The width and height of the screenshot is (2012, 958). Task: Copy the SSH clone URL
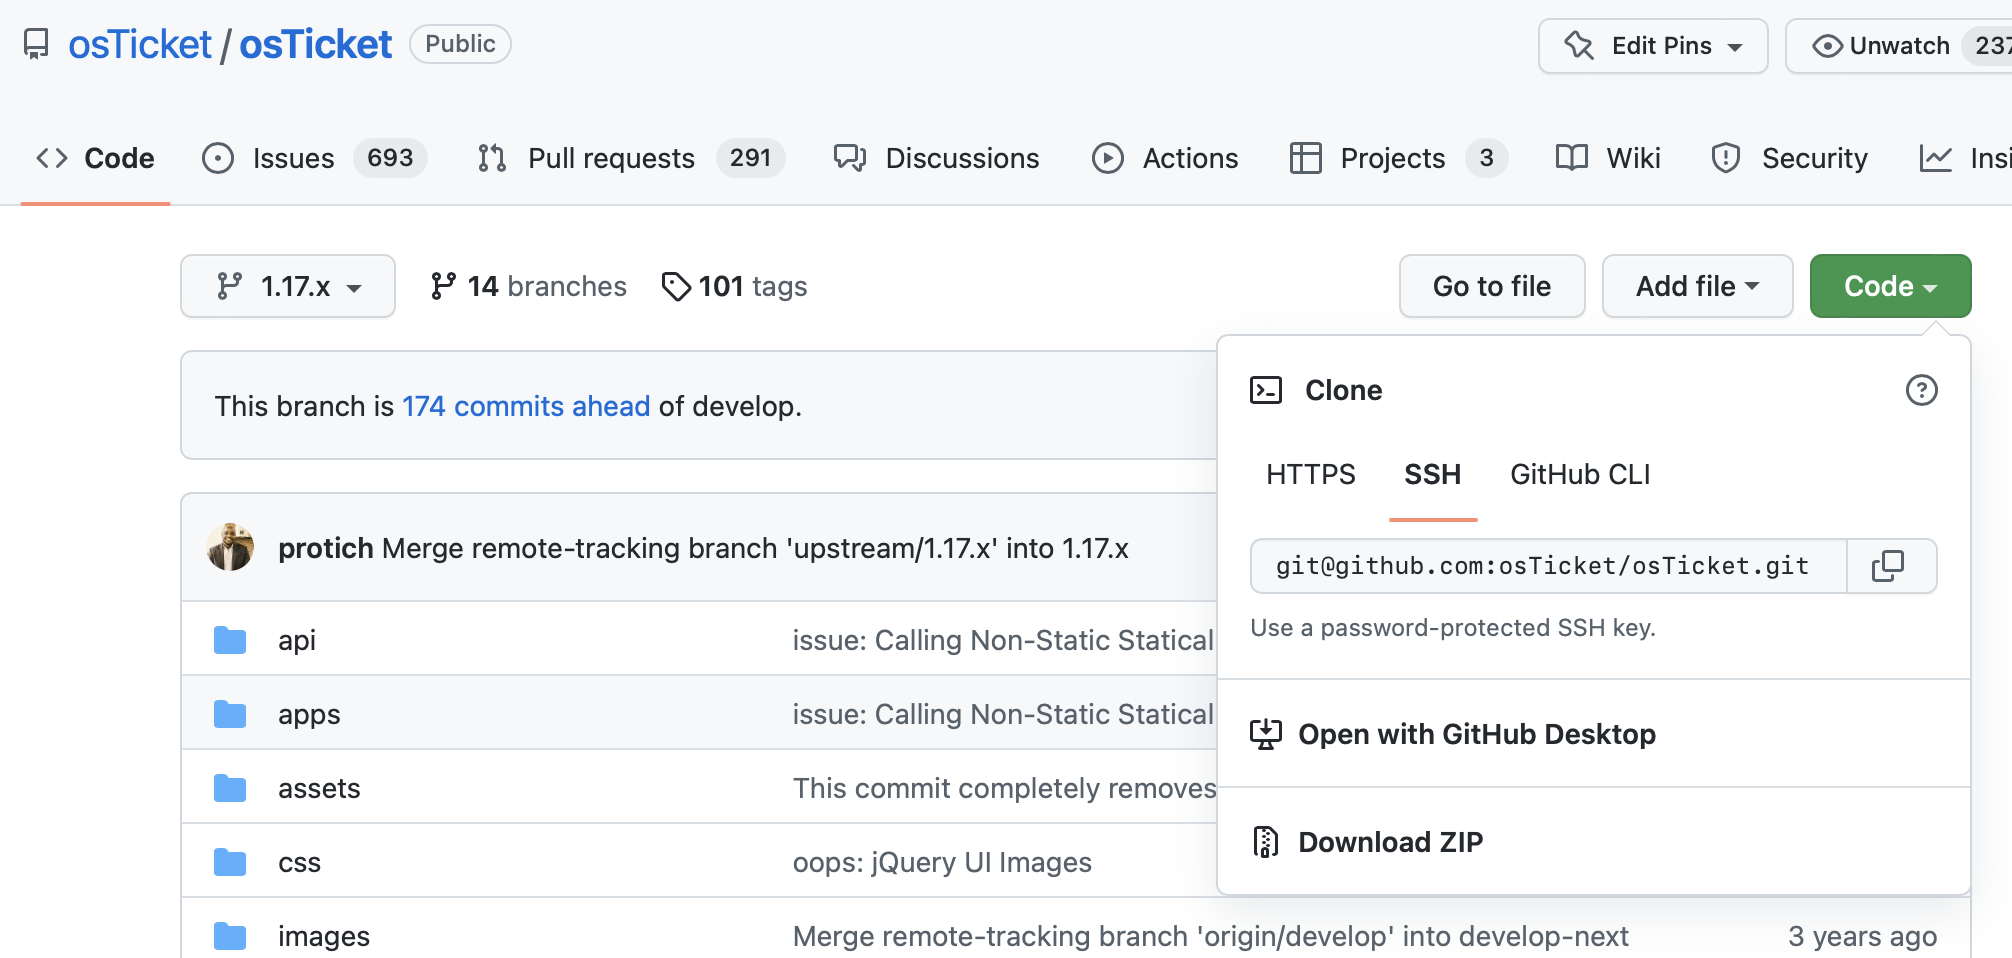1890,566
